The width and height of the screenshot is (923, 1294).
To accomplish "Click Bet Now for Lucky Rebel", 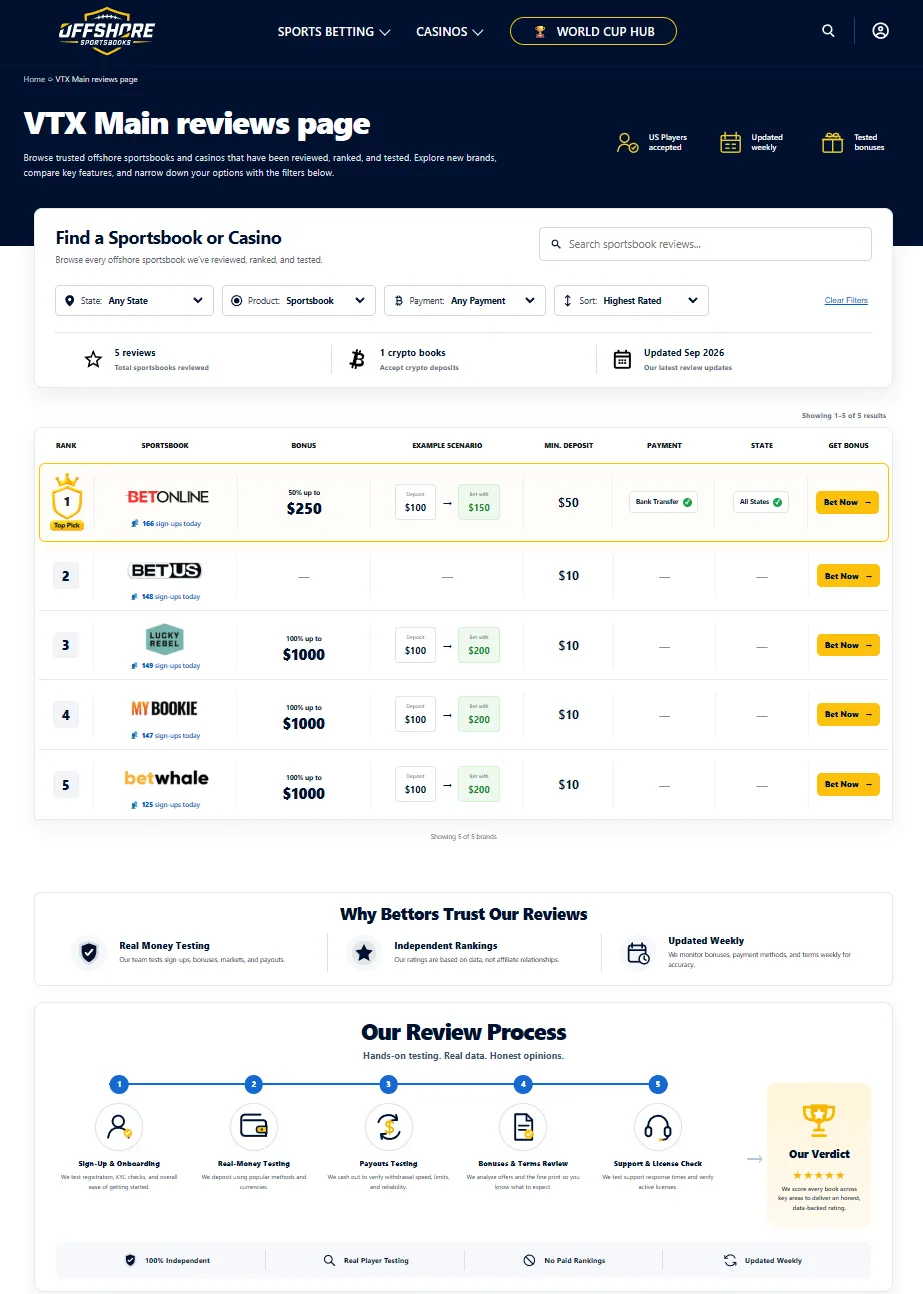I will point(848,645).
